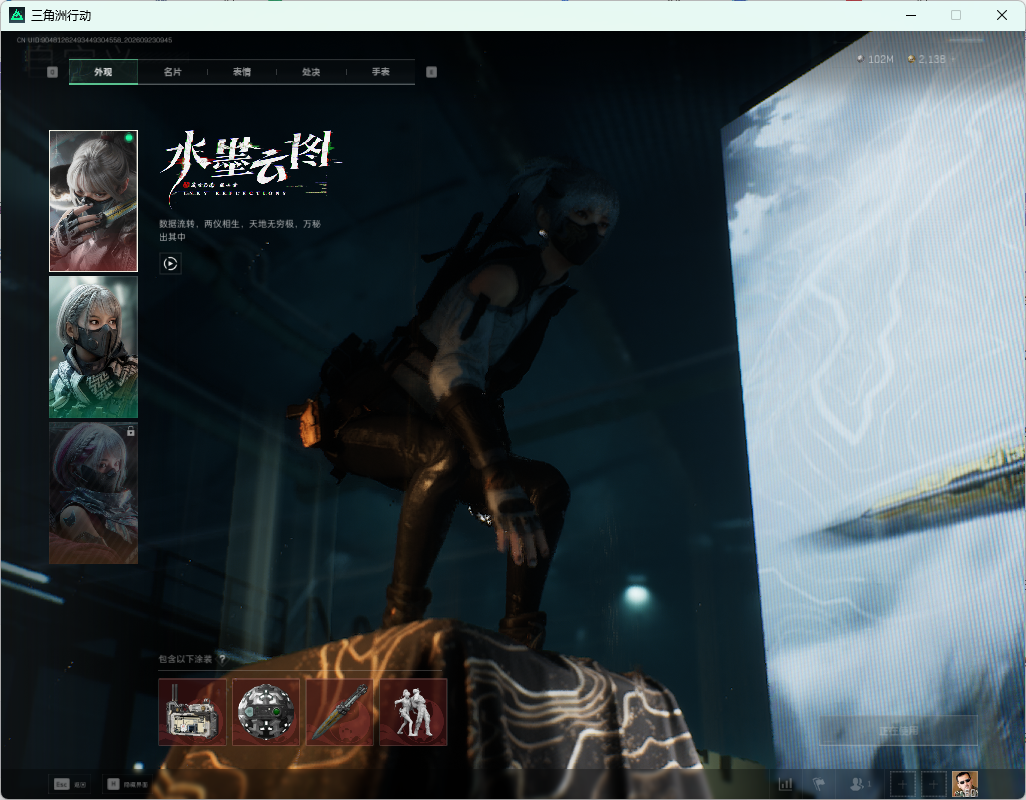Click the second empty squad plus slot

point(934,784)
